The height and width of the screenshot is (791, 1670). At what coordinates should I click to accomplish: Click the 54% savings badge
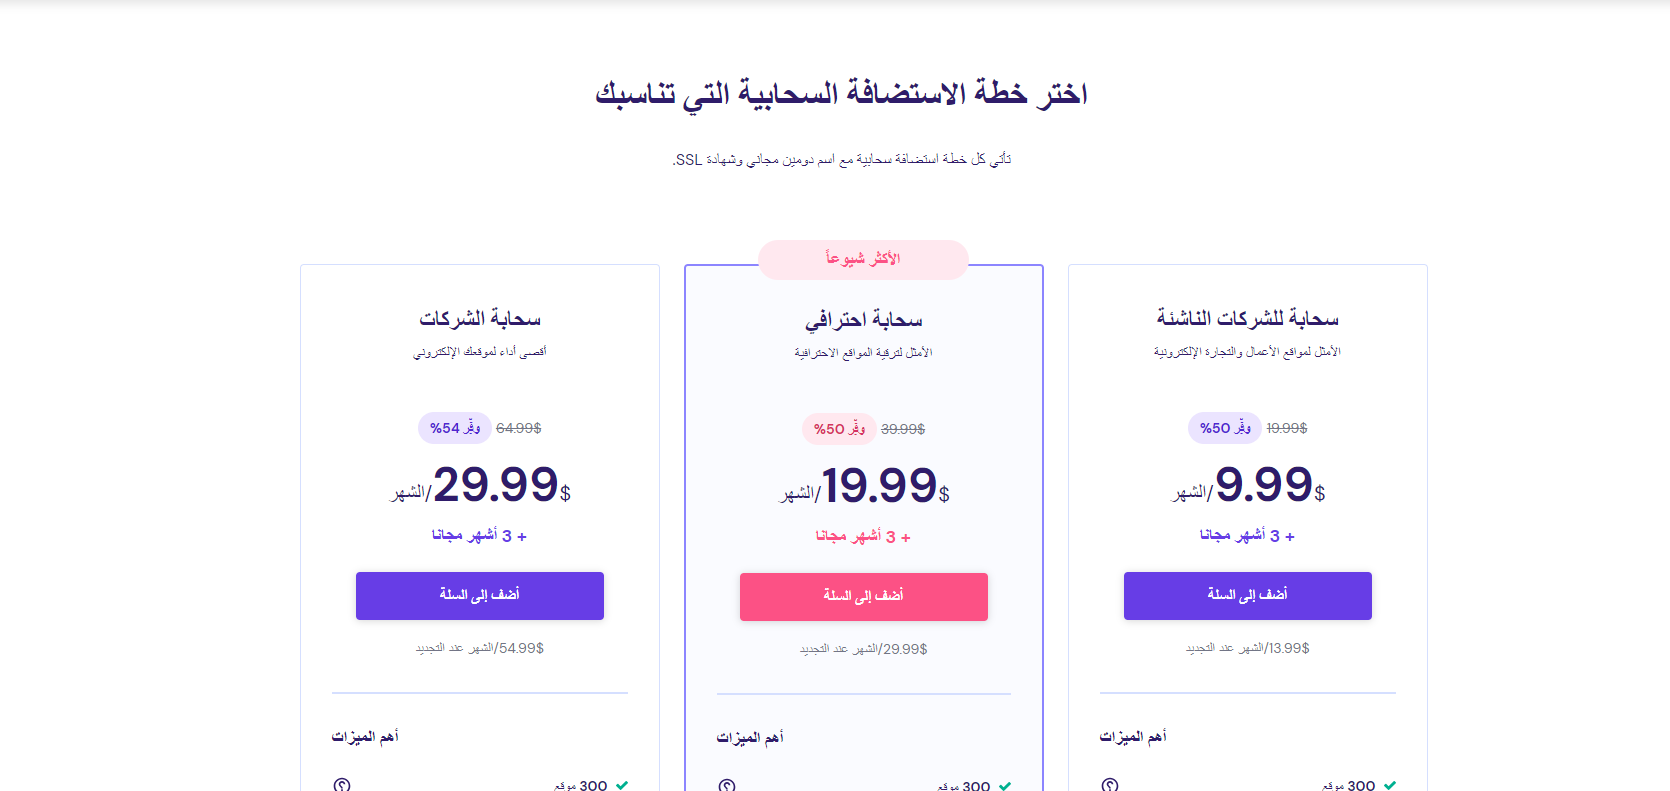click(455, 428)
